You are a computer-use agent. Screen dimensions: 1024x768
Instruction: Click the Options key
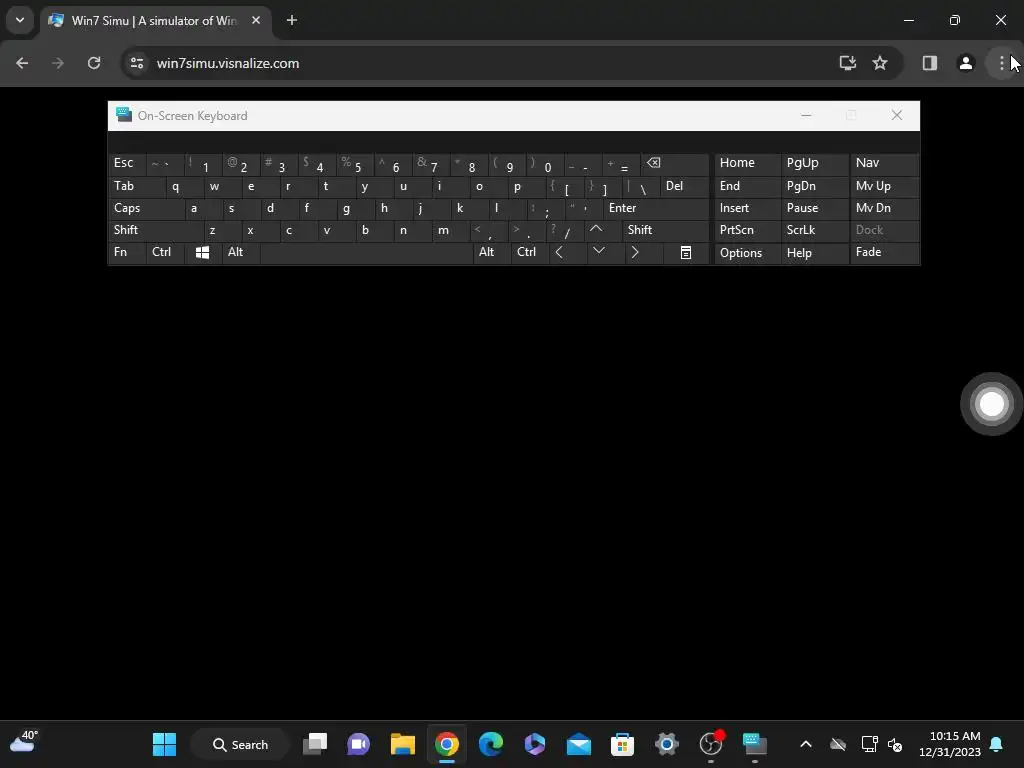[x=748, y=253]
